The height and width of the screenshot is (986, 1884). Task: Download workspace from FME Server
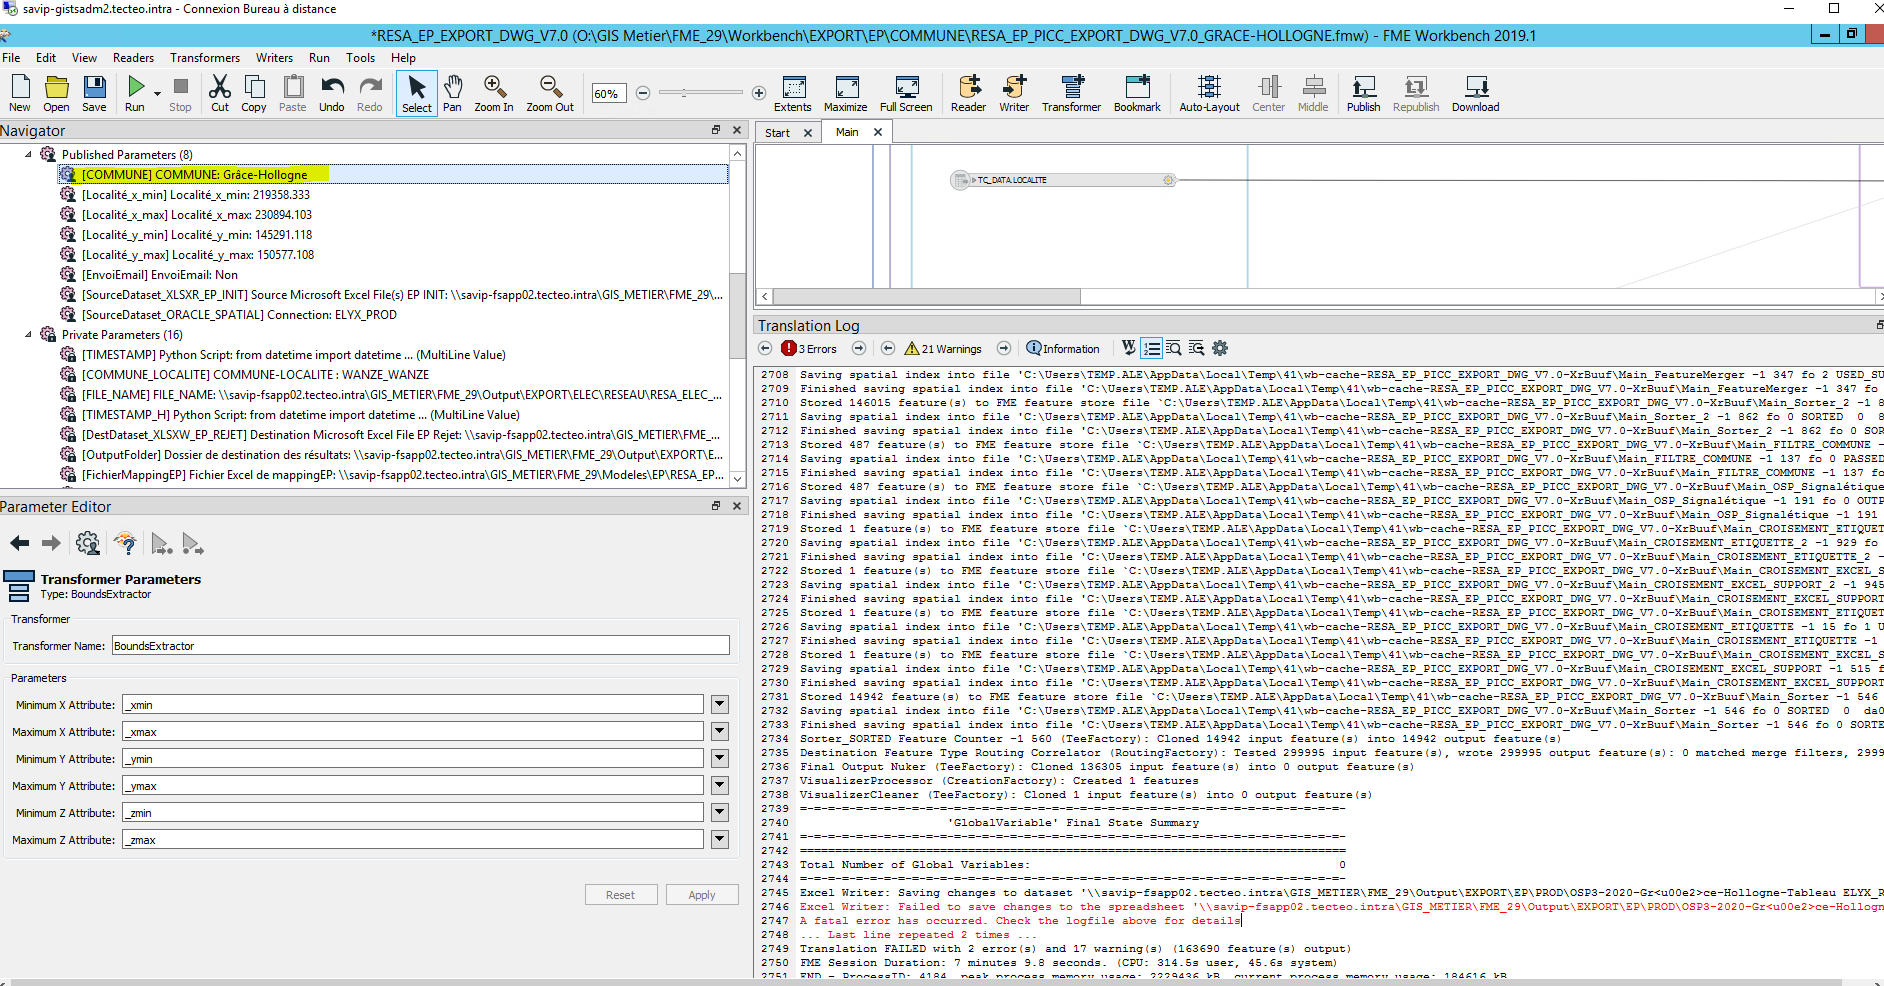[x=1476, y=93]
